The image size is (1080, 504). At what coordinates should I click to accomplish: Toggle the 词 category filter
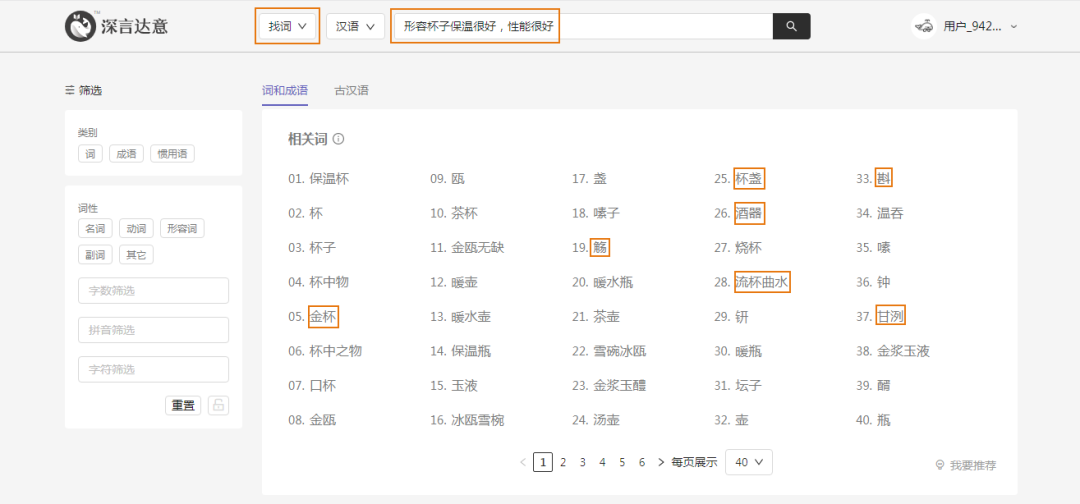coord(90,154)
